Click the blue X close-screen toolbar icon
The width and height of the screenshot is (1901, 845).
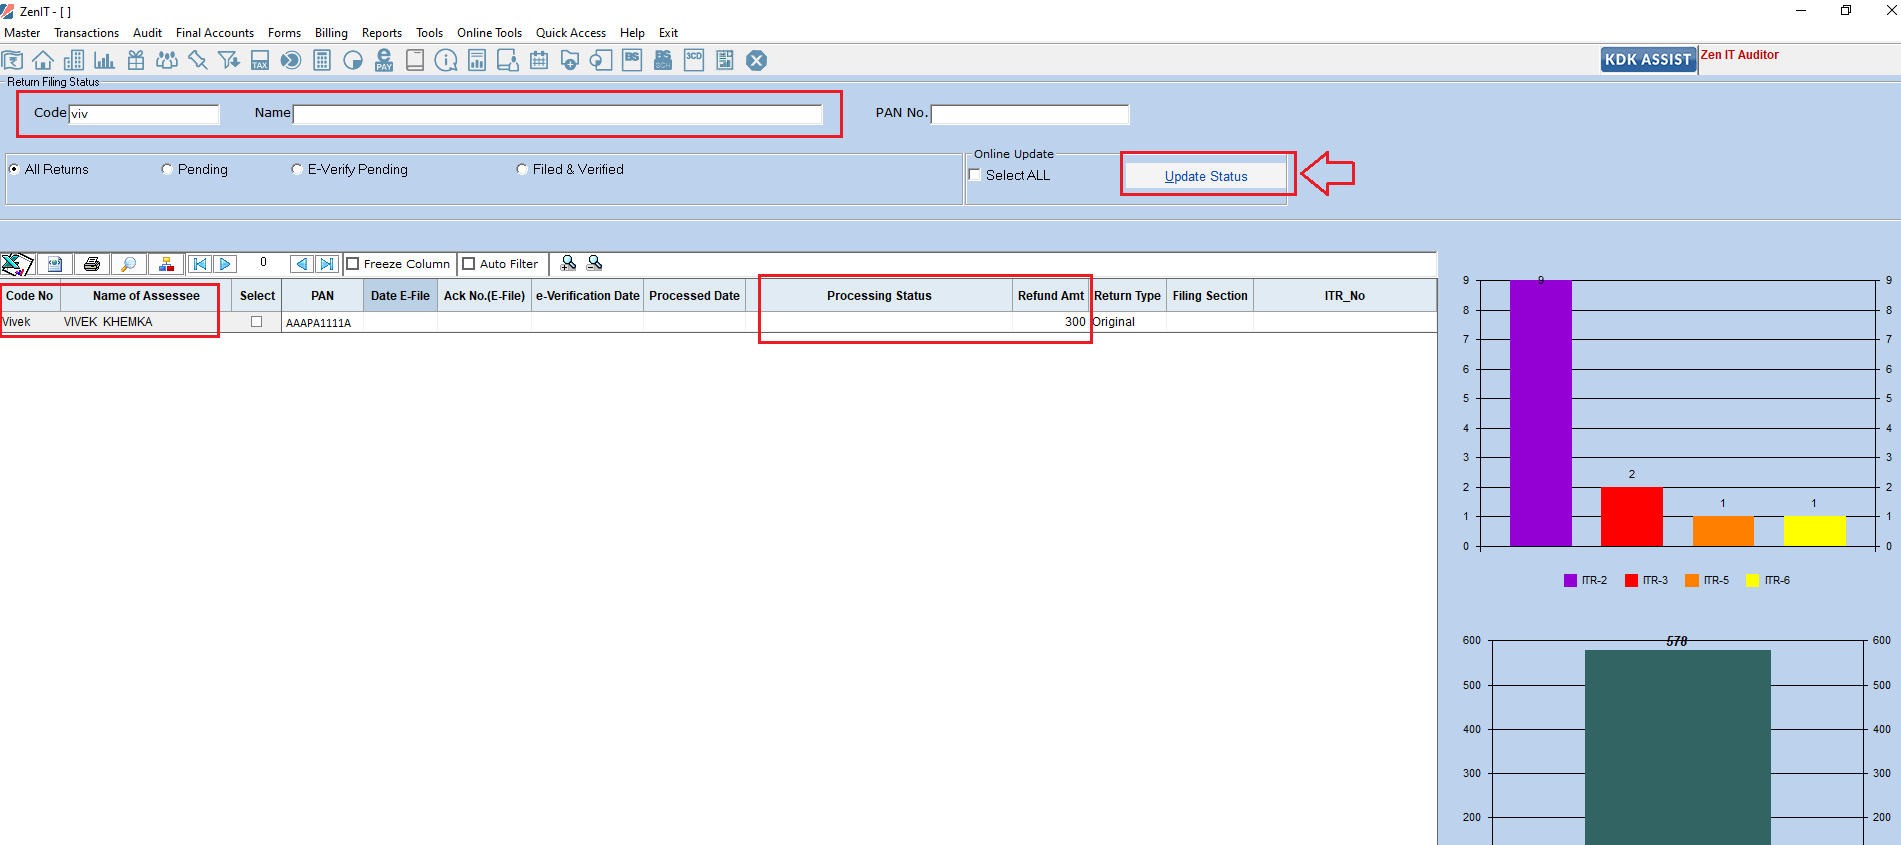pos(757,61)
